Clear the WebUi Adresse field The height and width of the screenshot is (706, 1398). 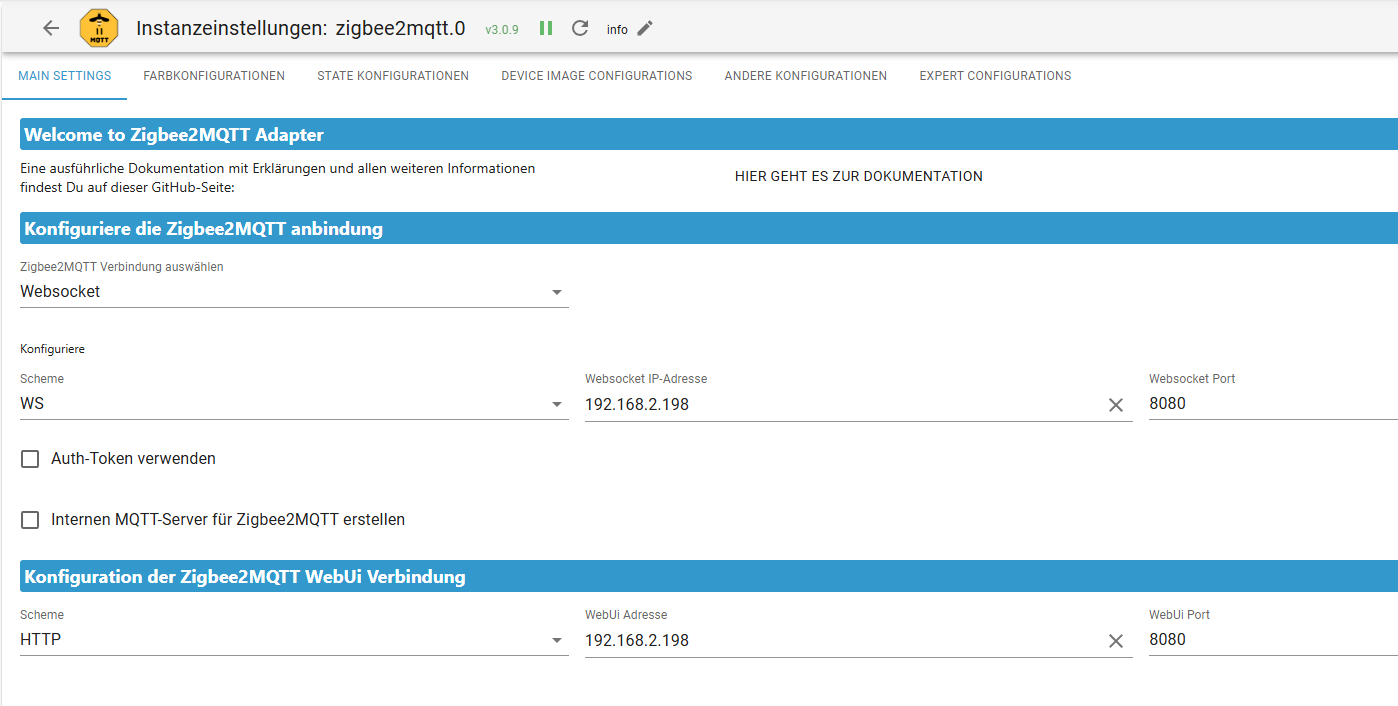[1116, 641]
